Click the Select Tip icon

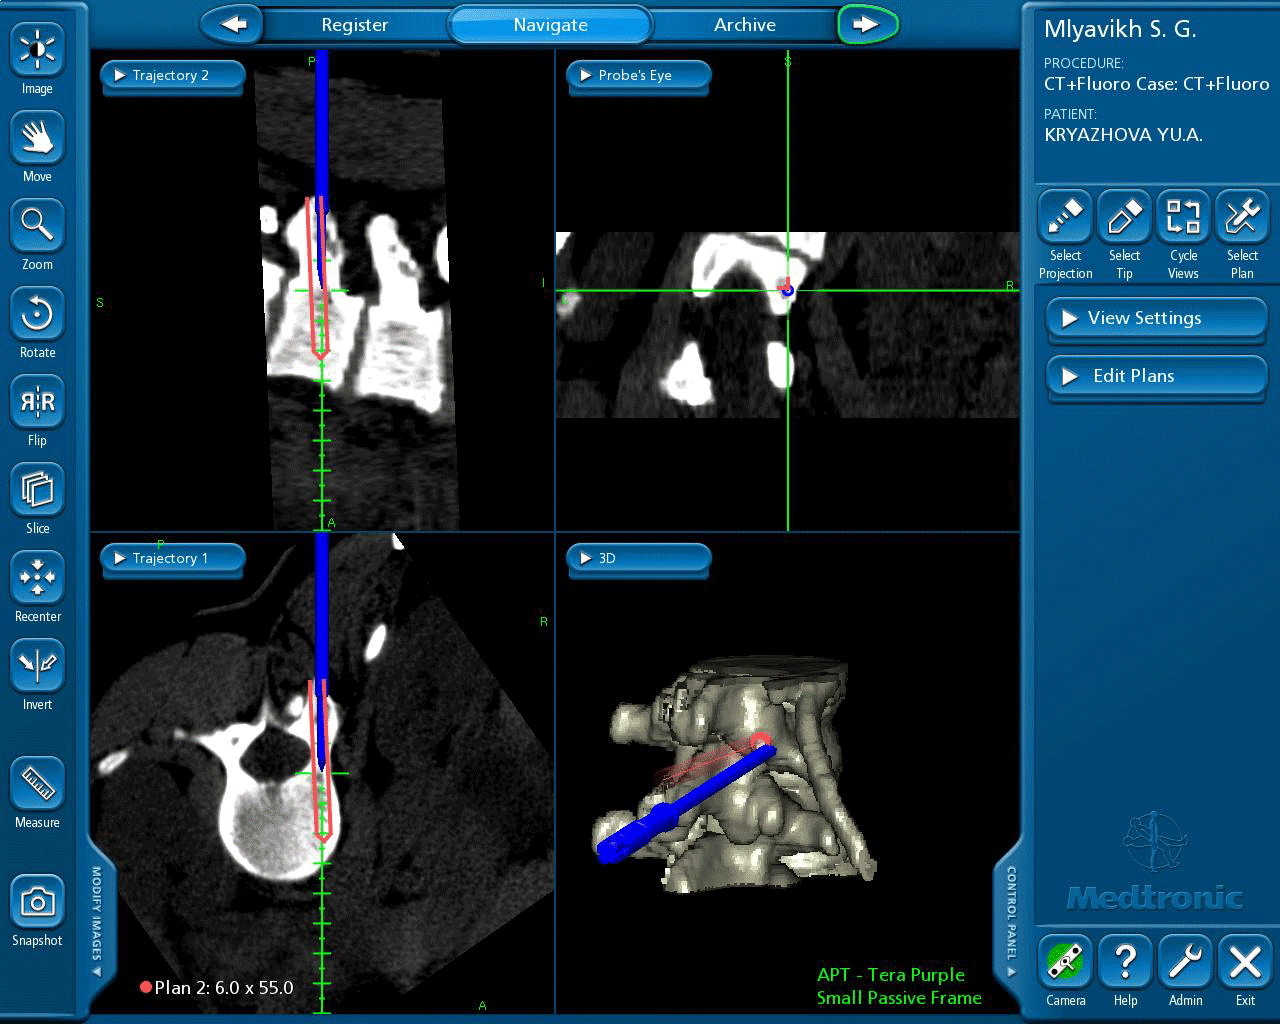tap(1124, 218)
